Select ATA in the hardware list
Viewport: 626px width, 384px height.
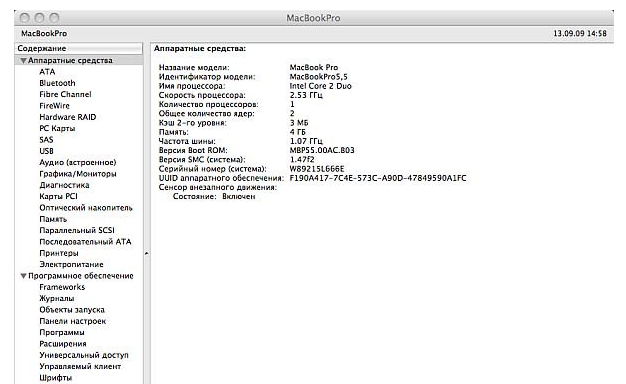pos(47,72)
